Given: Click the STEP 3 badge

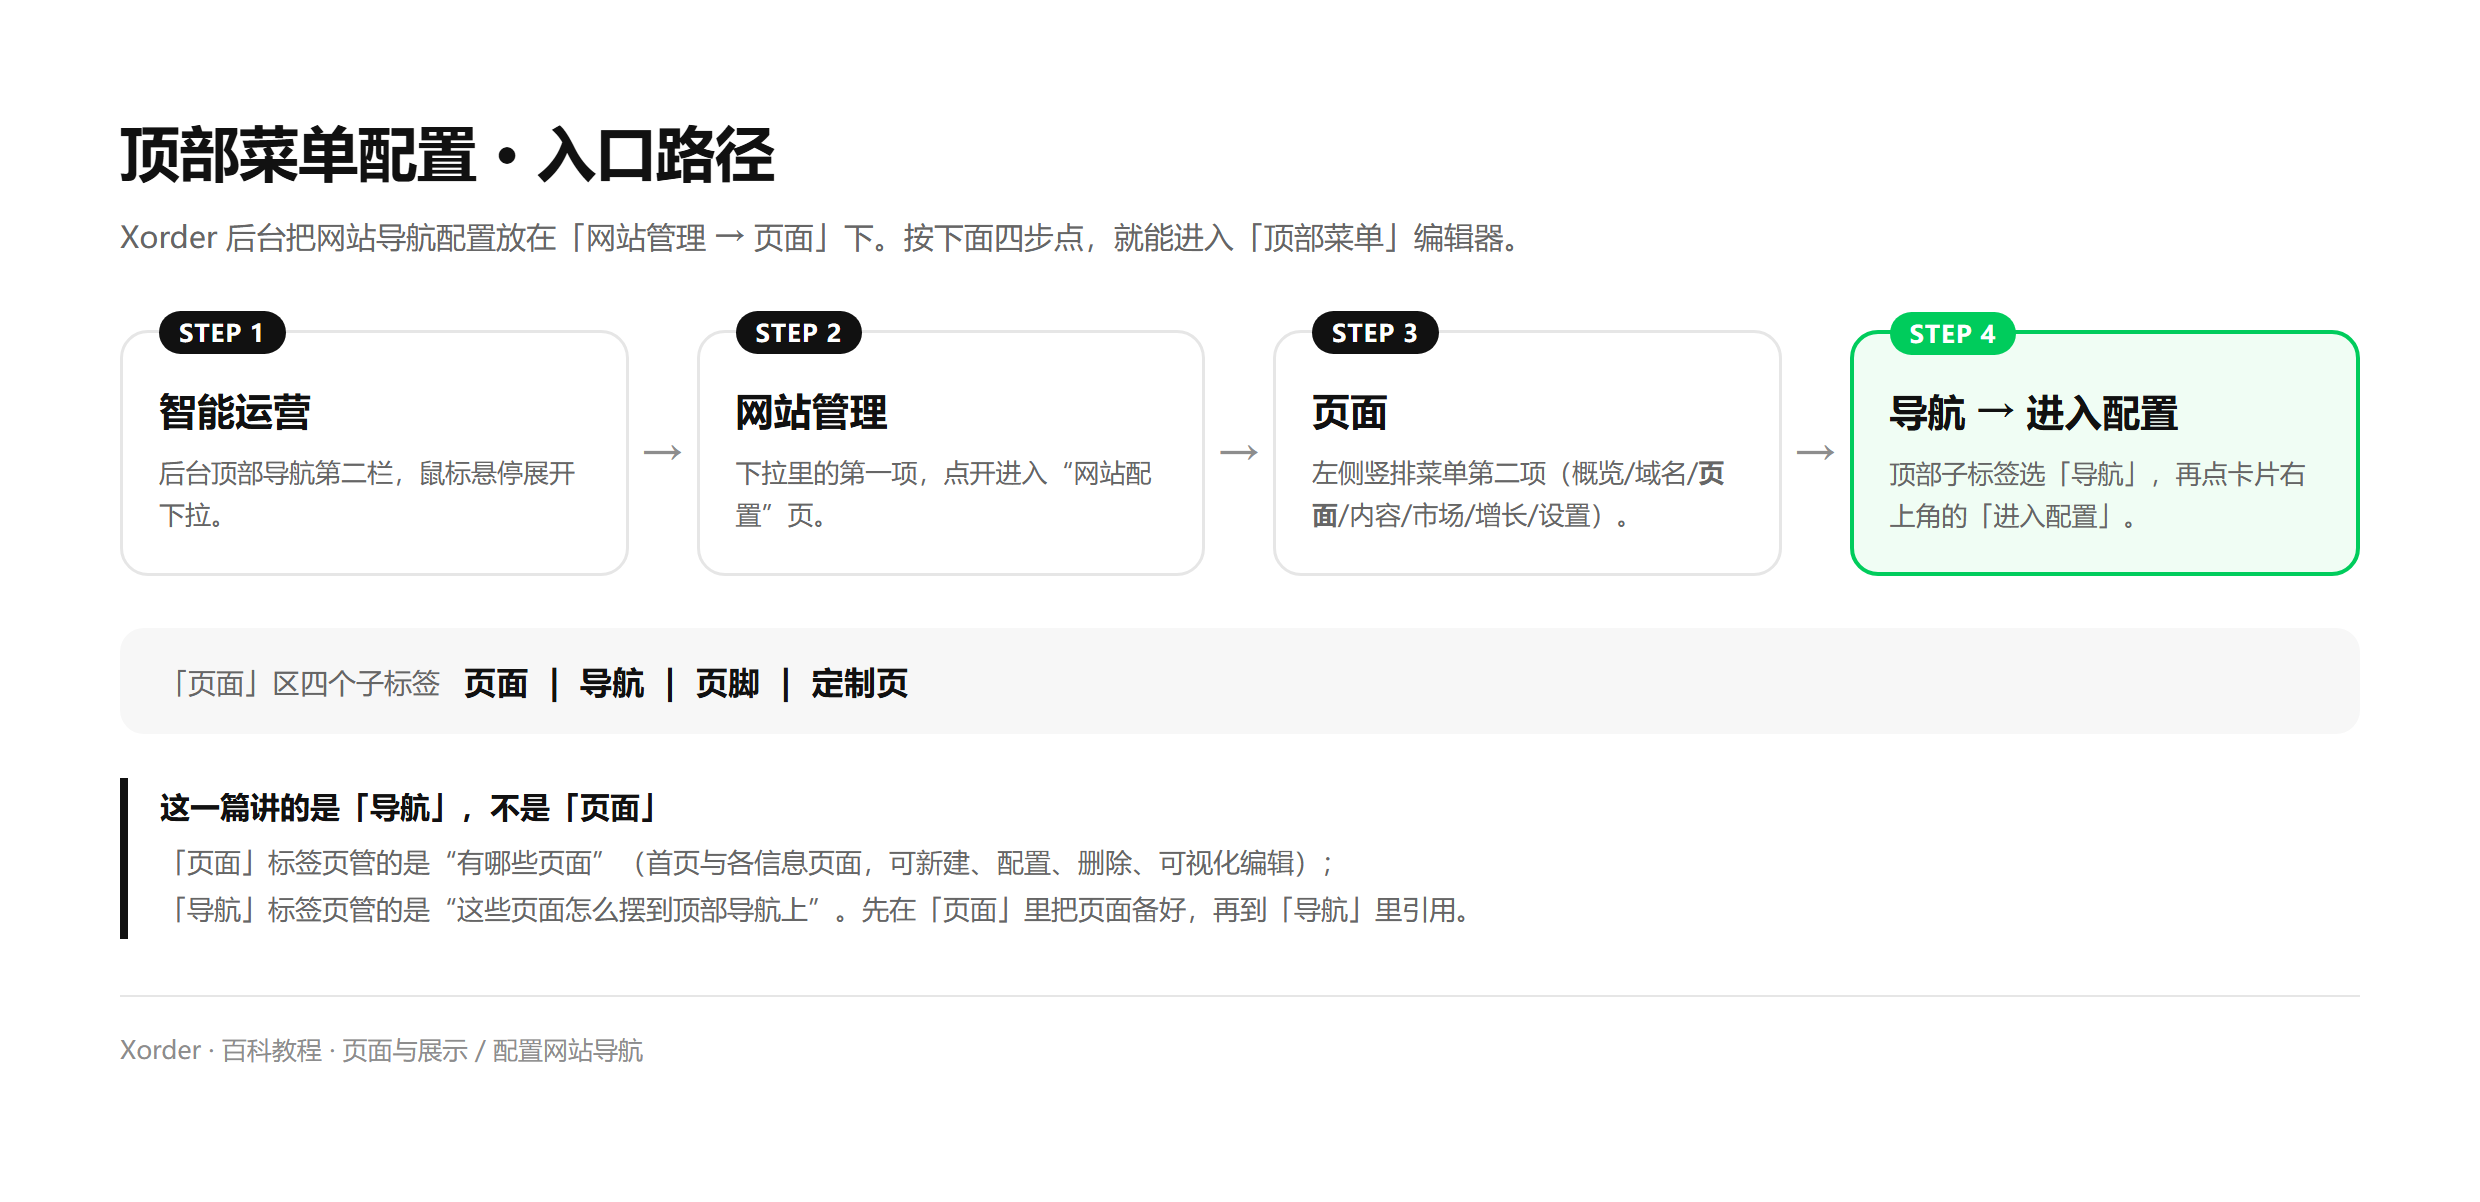Looking at the screenshot, I should (1375, 333).
